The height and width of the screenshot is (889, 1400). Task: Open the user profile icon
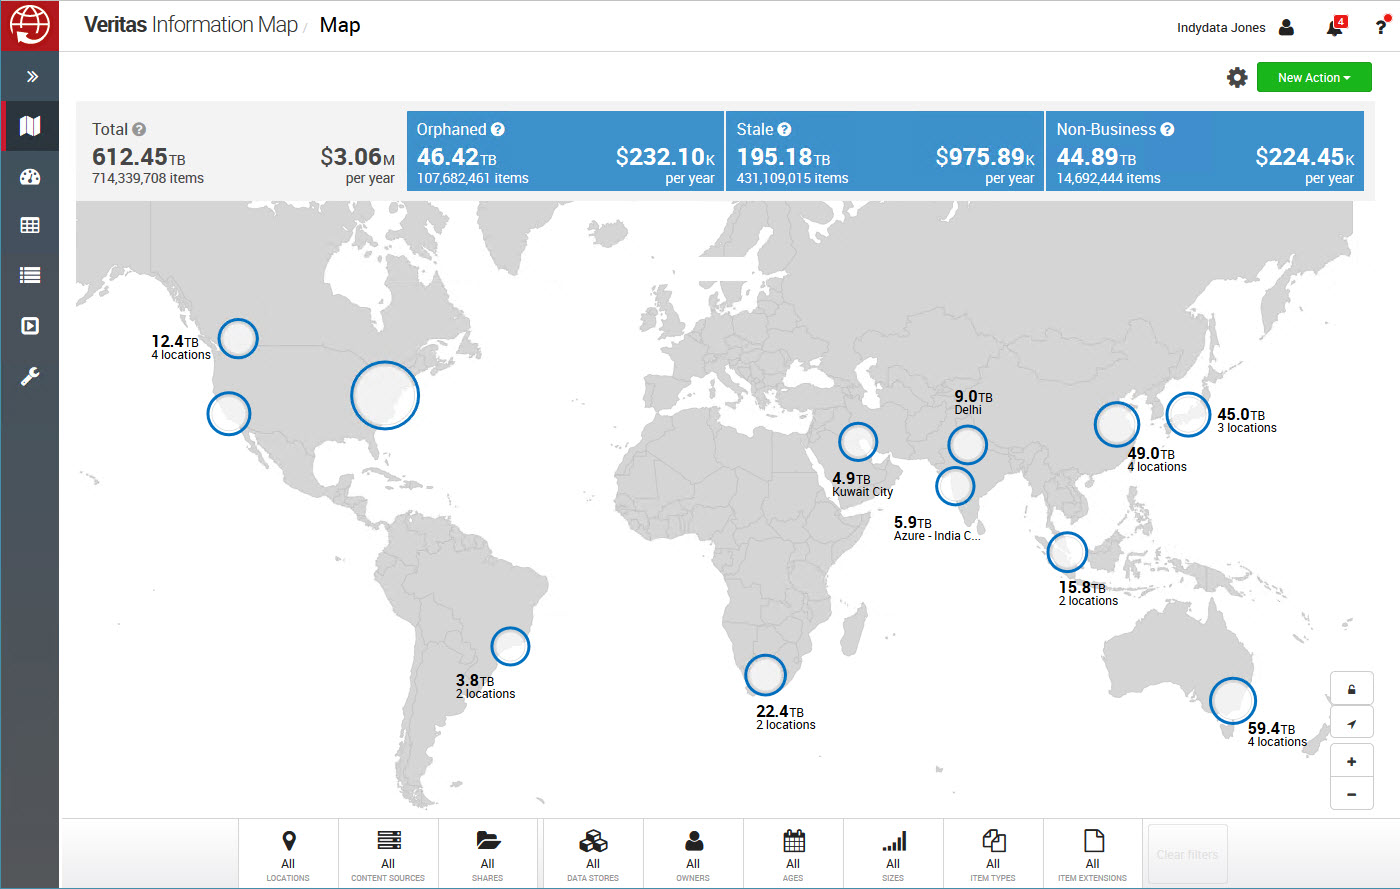click(1286, 27)
